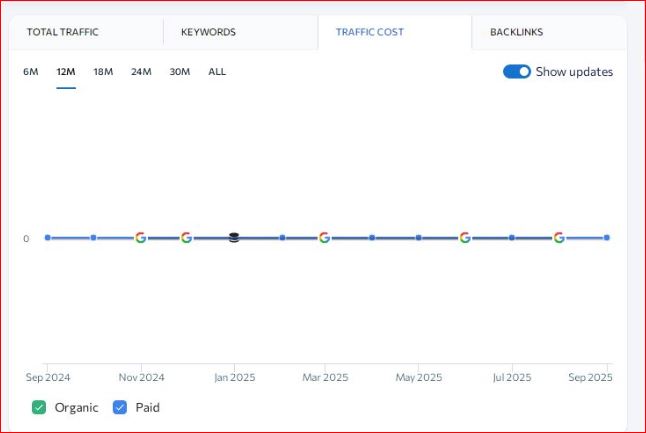This screenshot has height=433, width=646.
Task: Go to the Backlinks tab
Action: [x=516, y=32]
